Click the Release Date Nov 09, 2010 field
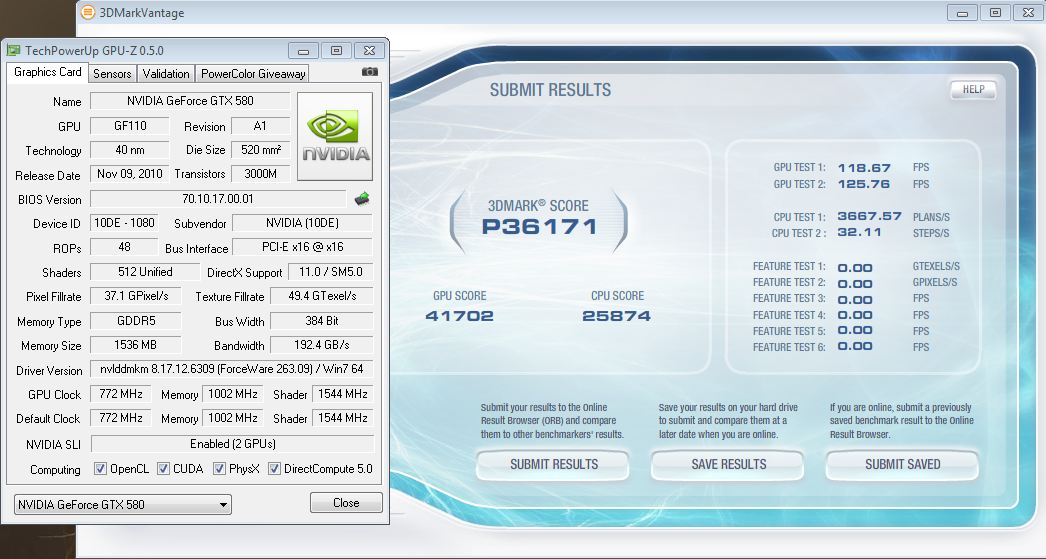 [x=129, y=174]
